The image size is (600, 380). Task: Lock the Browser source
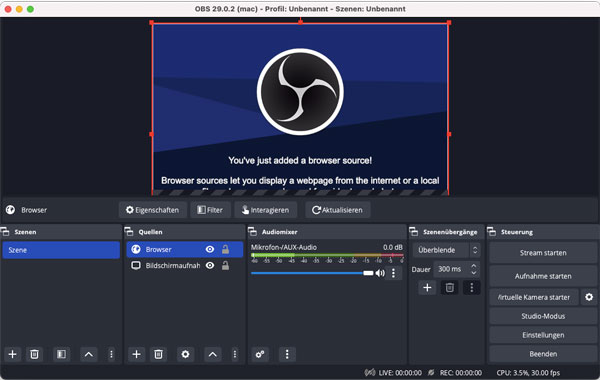[x=225, y=250]
